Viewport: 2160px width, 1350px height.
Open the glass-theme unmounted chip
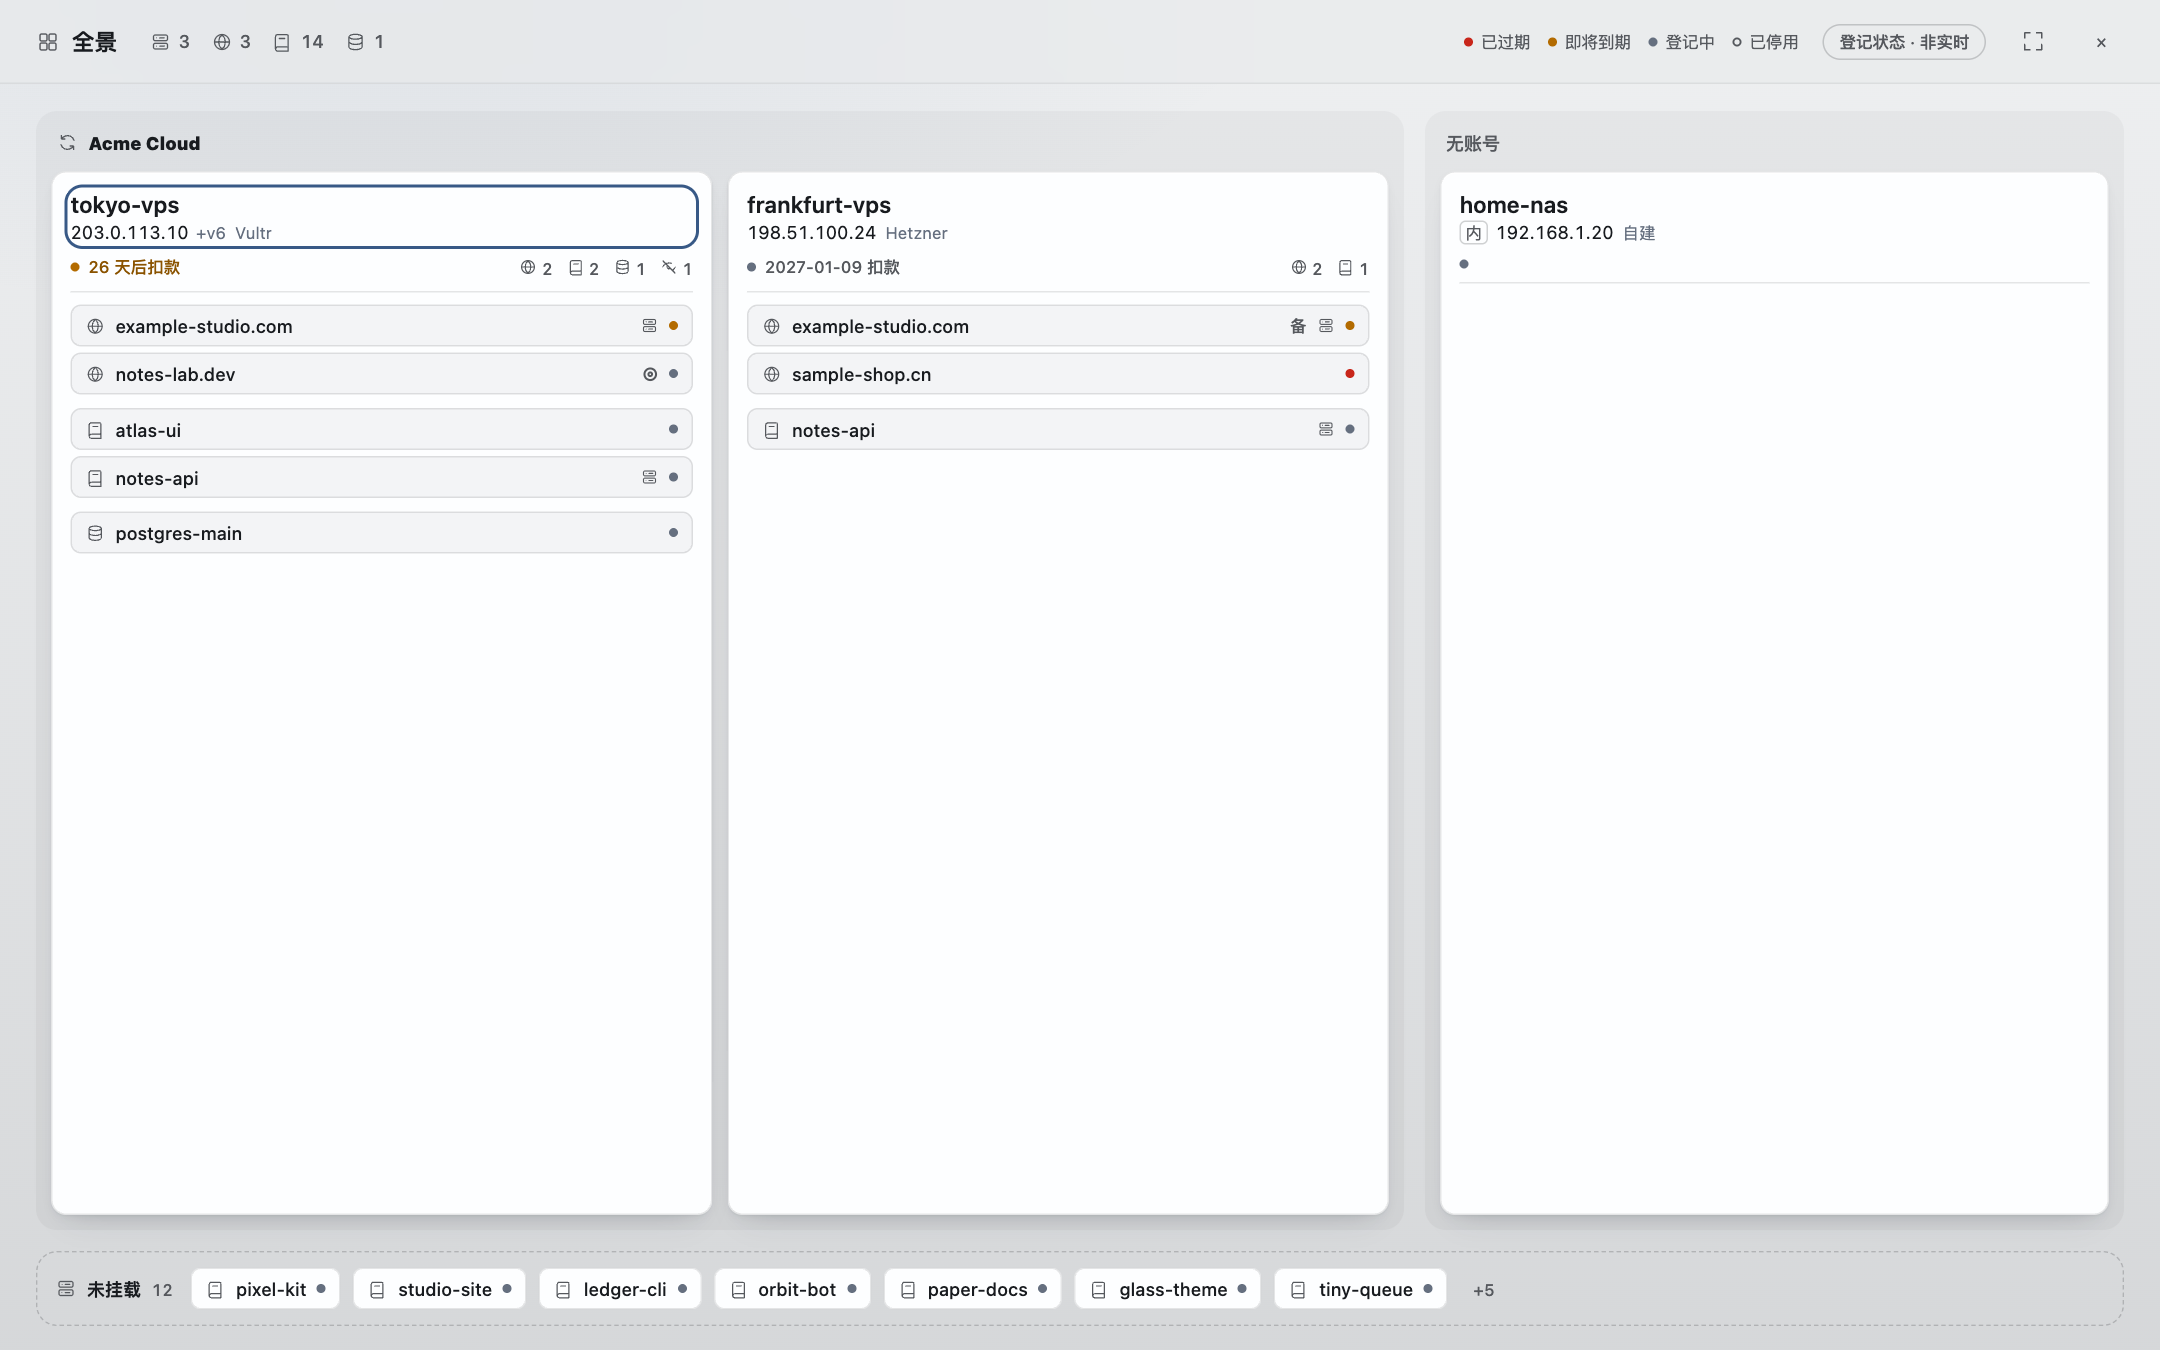coord(1167,1290)
